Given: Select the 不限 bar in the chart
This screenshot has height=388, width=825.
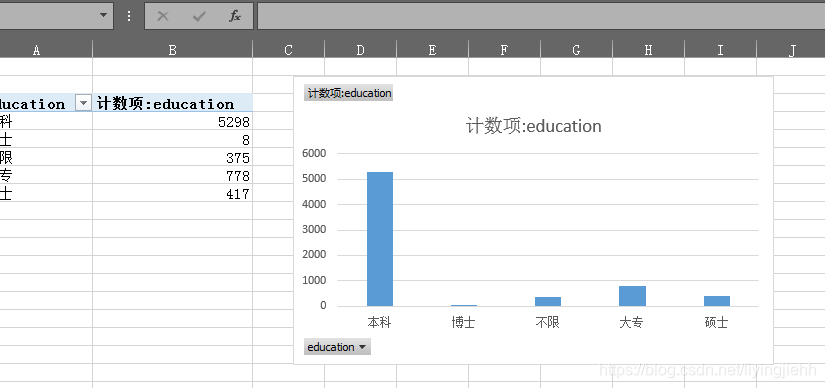Looking at the screenshot, I should [x=548, y=301].
